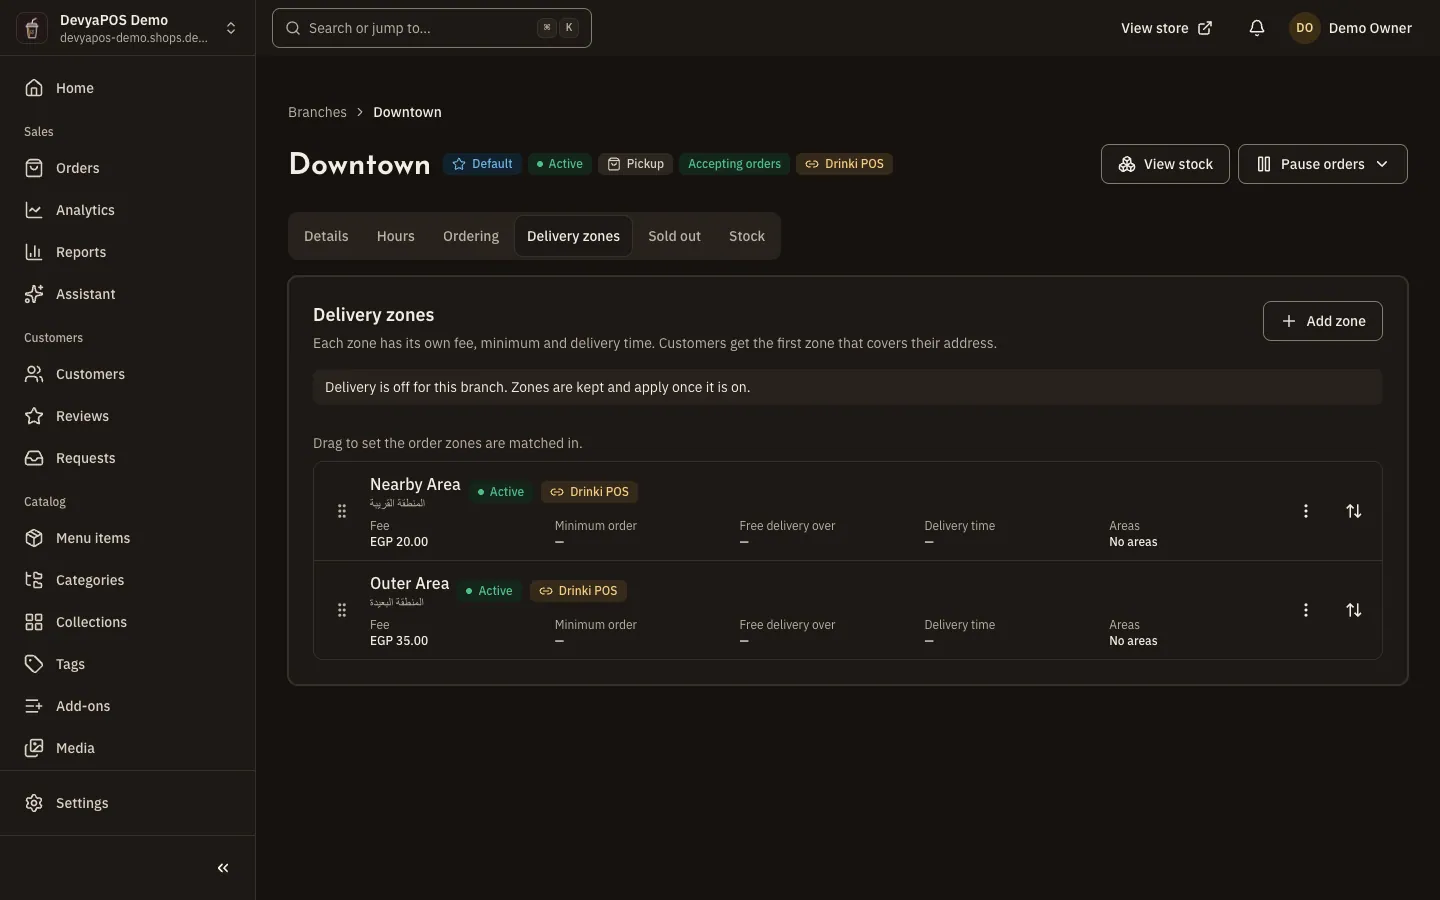Open Menu items in Catalog
The height and width of the screenshot is (900, 1440).
[x=127, y=538]
